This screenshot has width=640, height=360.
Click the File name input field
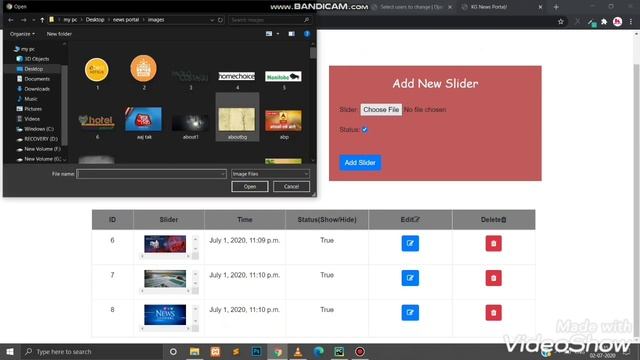pyautogui.click(x=151, y=174)
